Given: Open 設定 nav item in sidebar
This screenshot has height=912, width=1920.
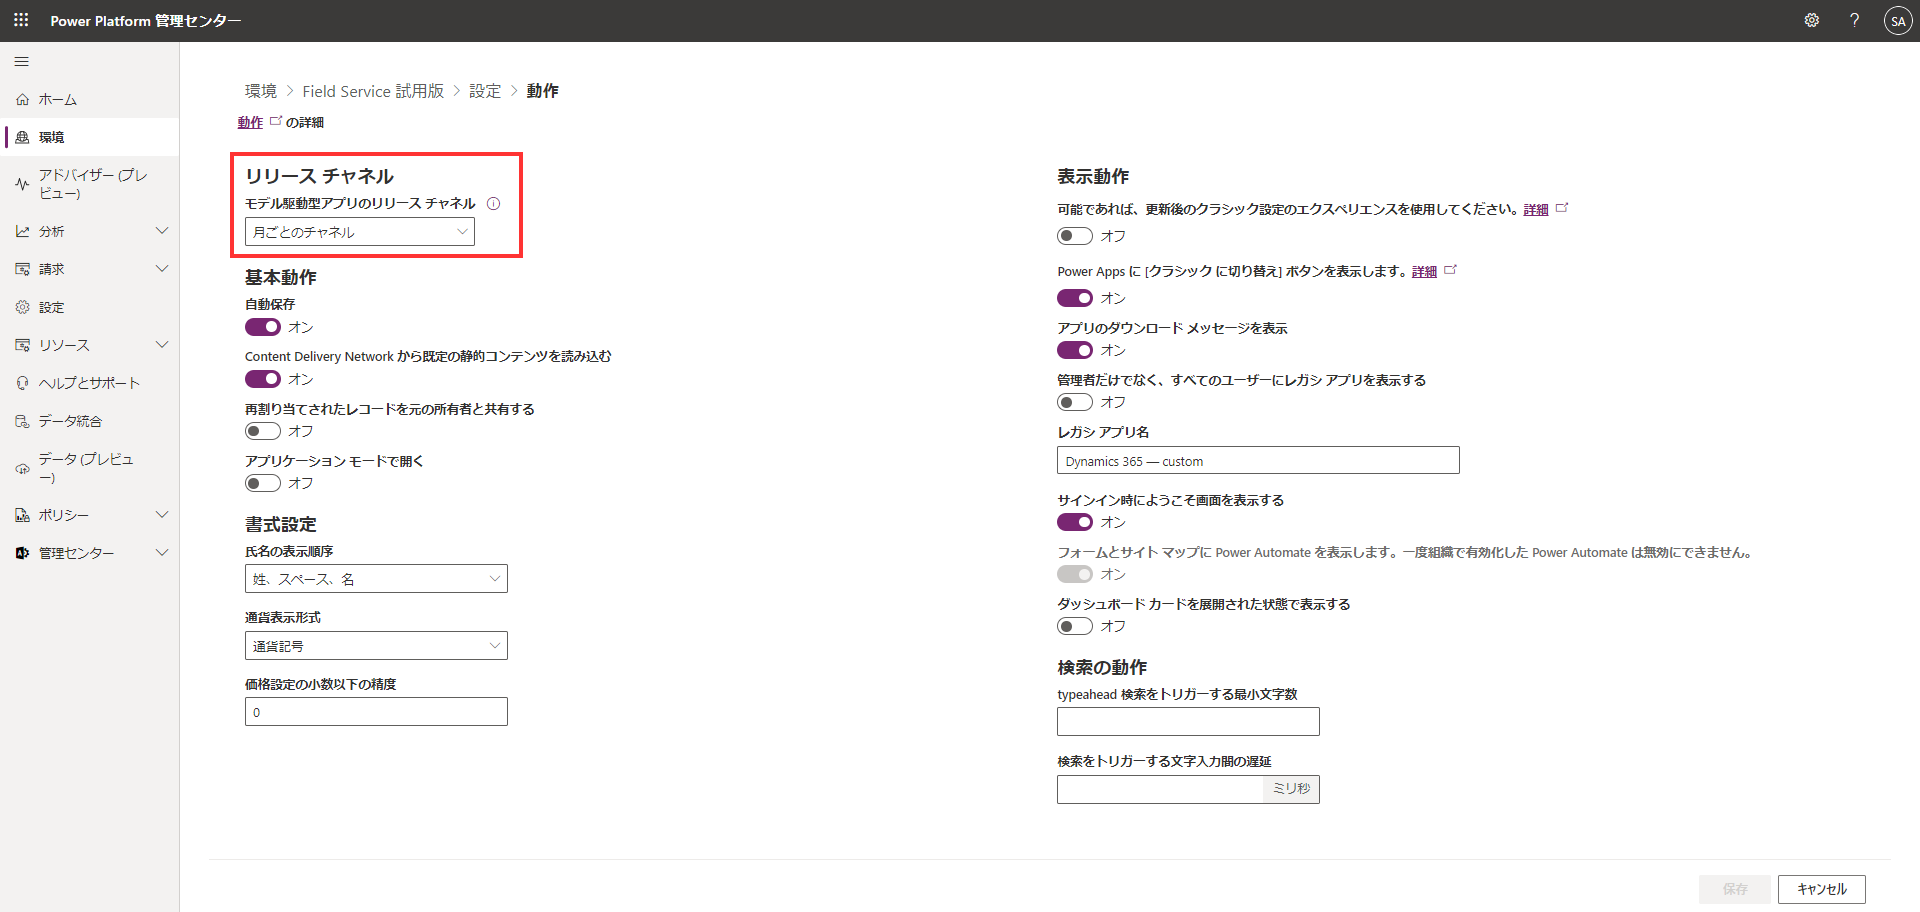Looking at the screenshot, I should pos(90,307).
